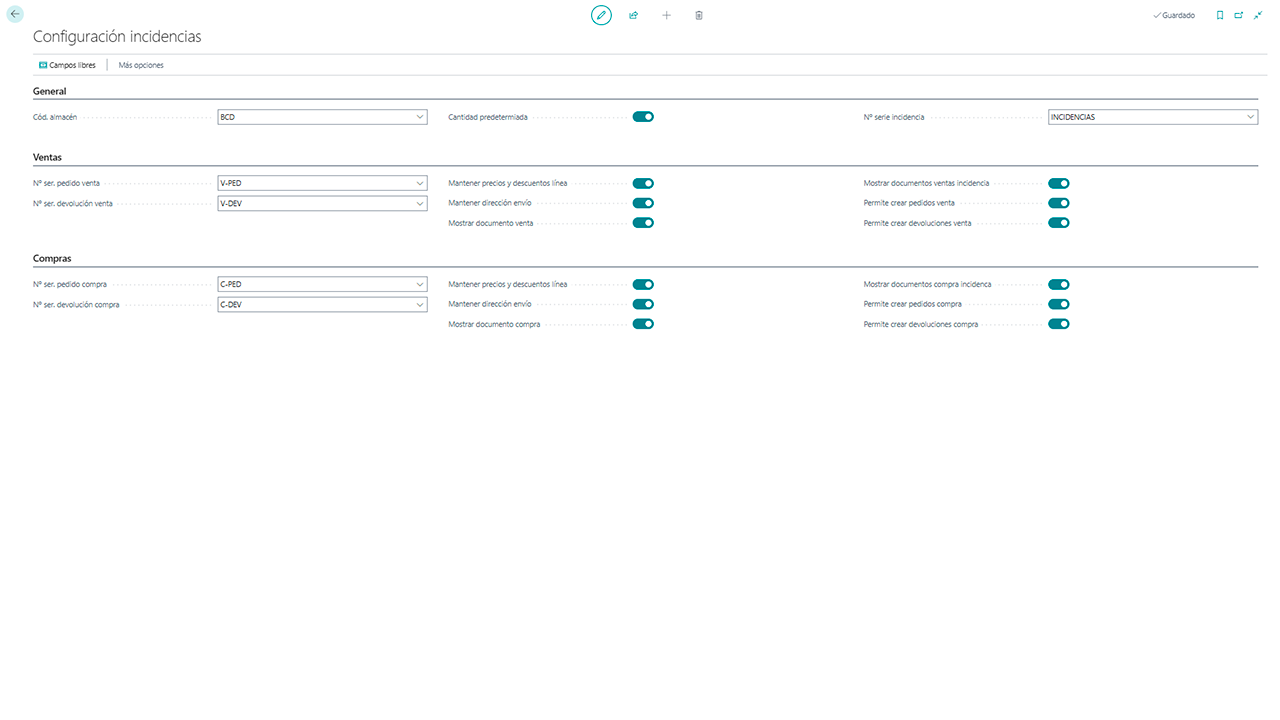Click the Campos libres icon

pyautogui.click(x=43, y=65)
